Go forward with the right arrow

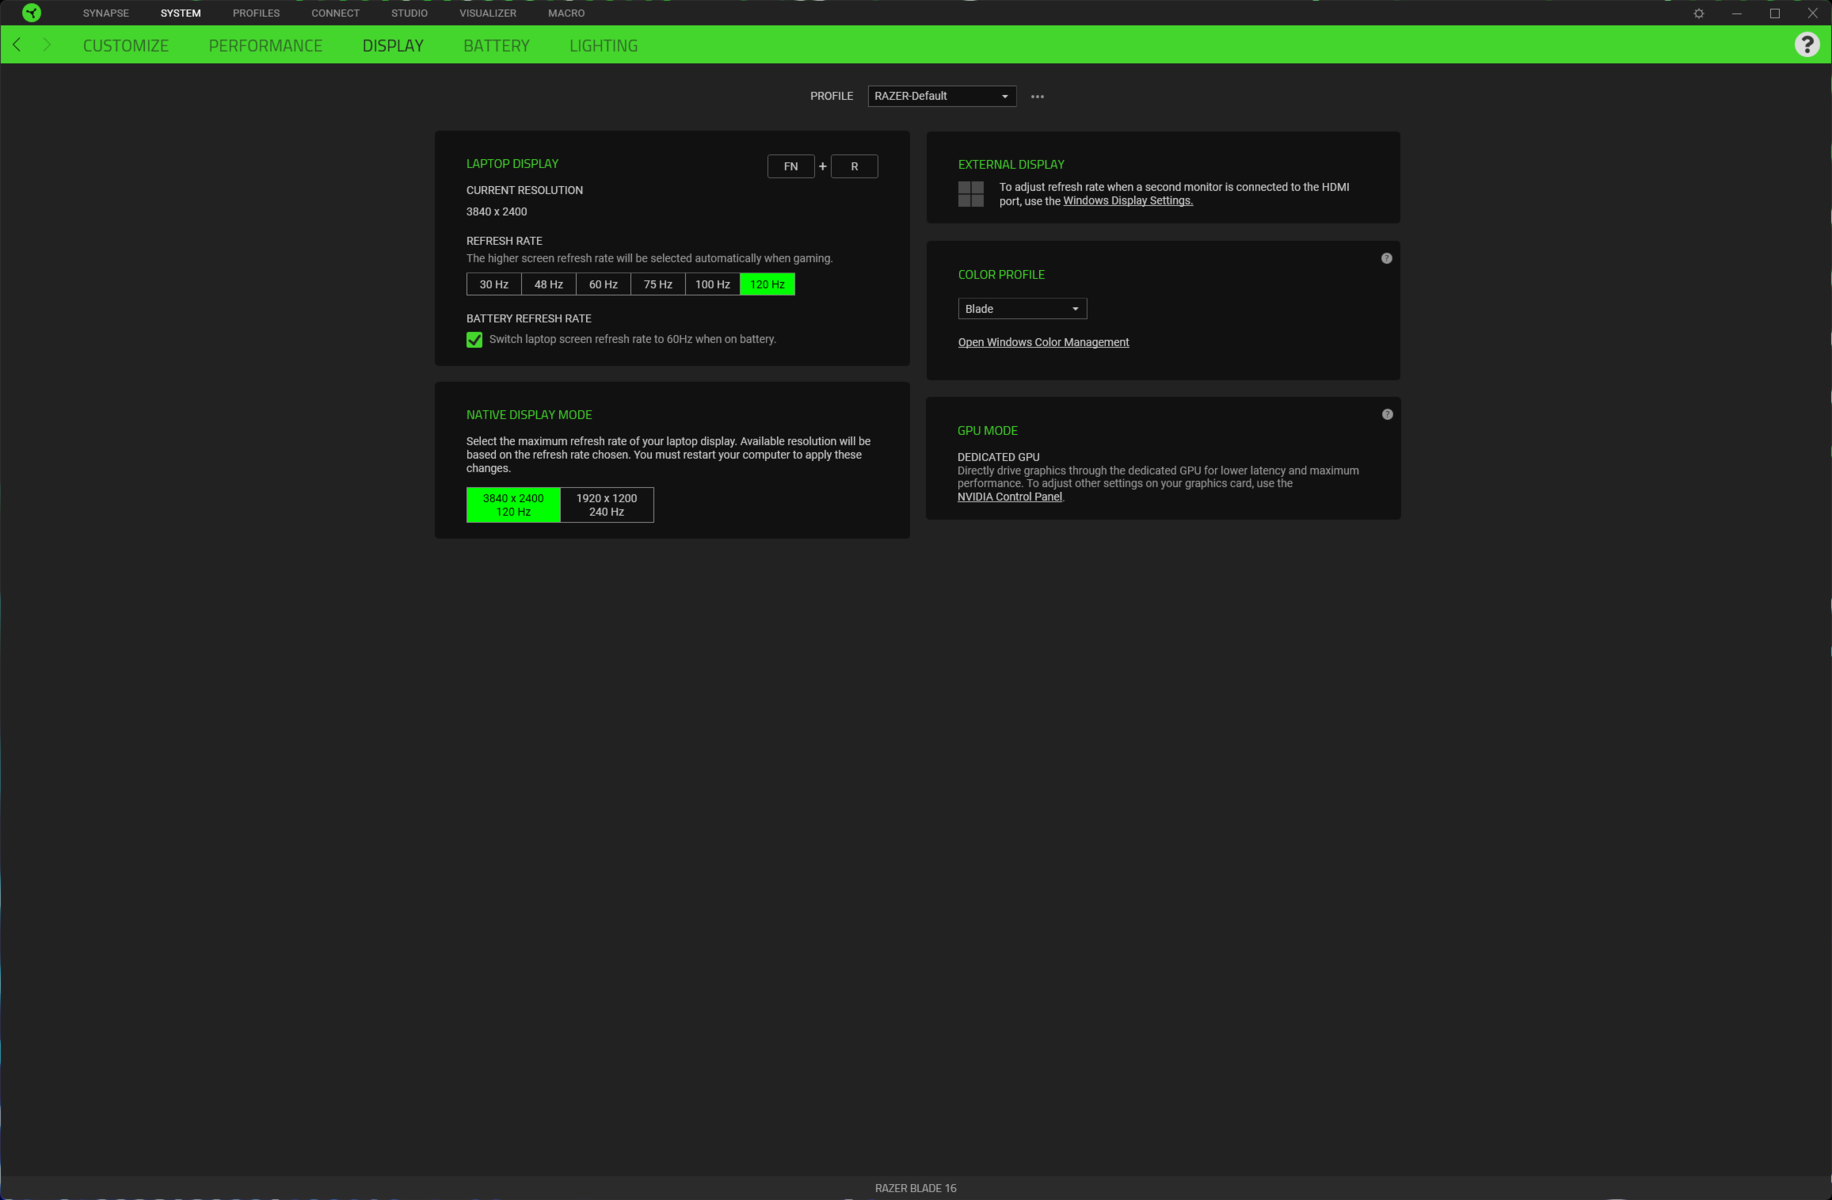point(46,45)
